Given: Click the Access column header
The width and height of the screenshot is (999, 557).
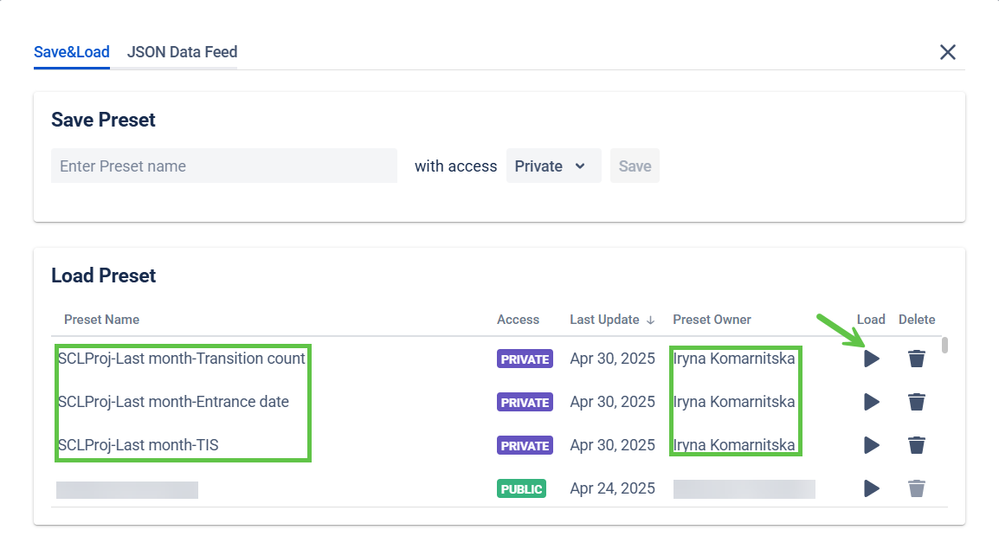Looking at the screenshot, I should click(x=518, y=320).
